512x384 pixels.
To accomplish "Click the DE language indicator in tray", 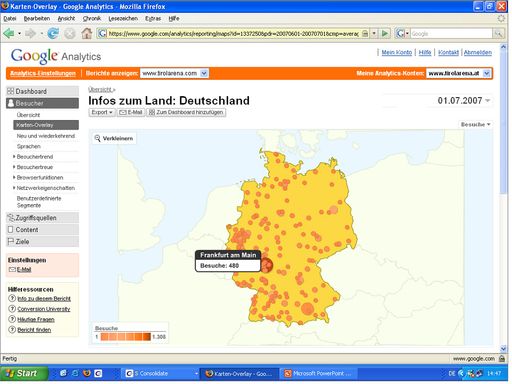I will [452, 373].
